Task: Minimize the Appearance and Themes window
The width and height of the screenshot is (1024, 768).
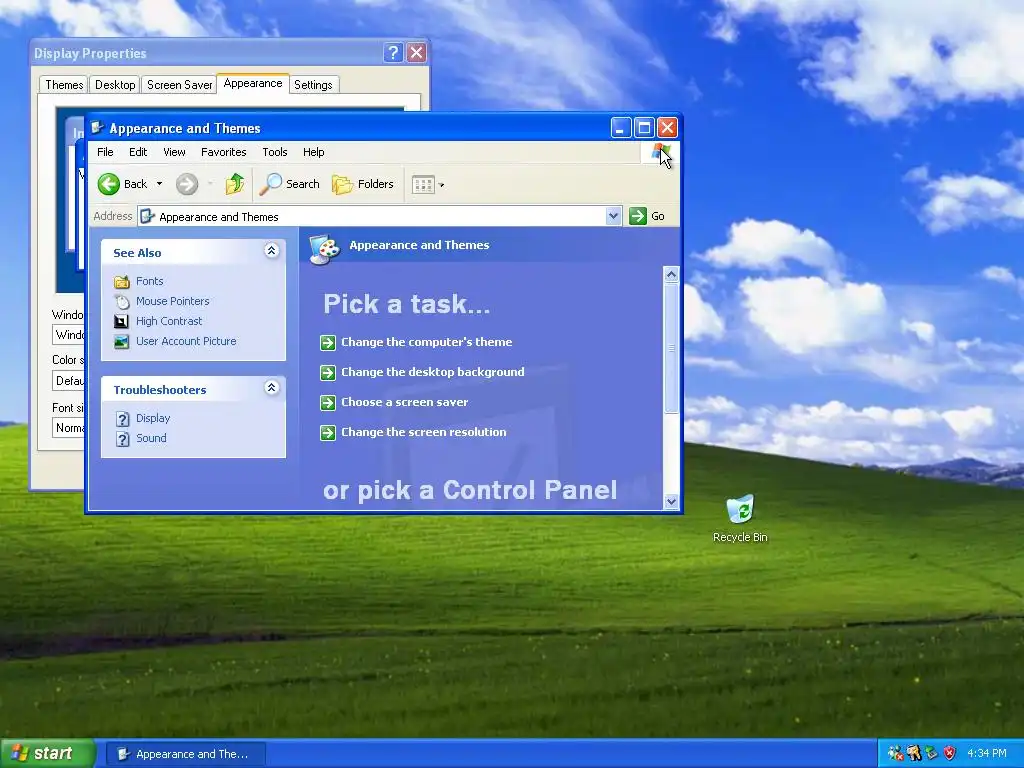Action: 620,128
